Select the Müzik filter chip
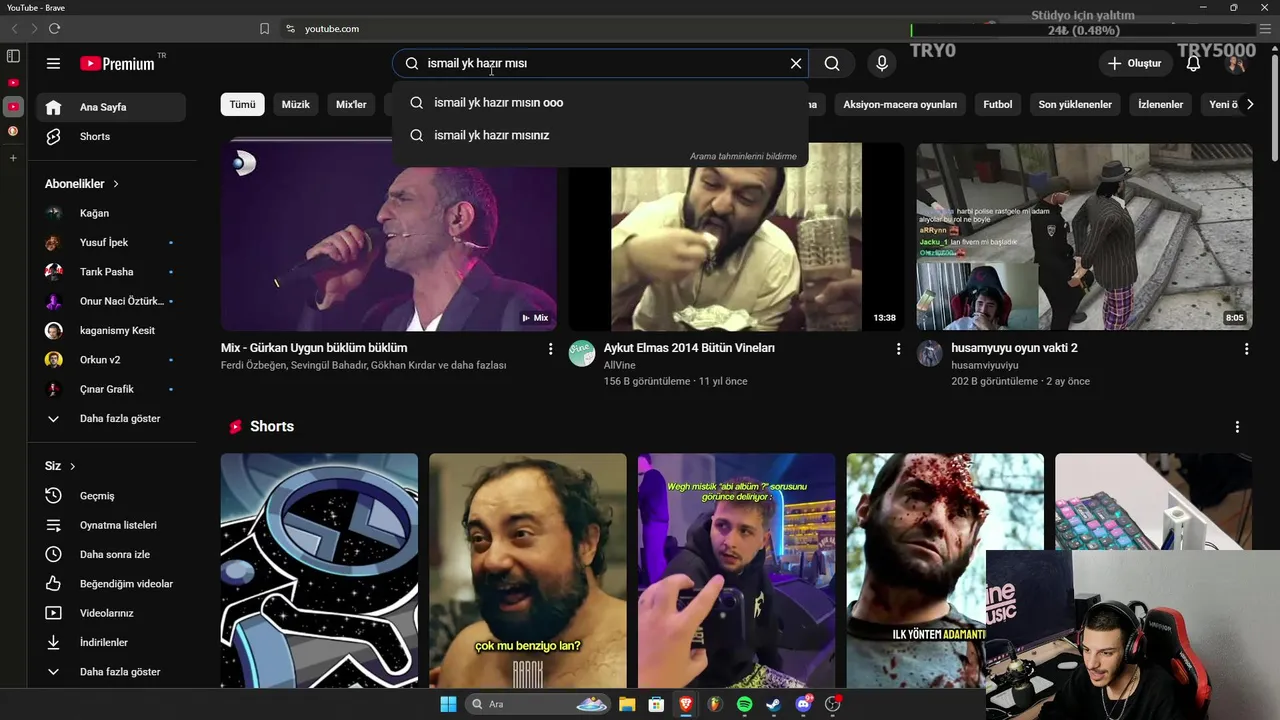Image resolution: width=1280 pixels, height=720 pixels. (x=295, y=104)
